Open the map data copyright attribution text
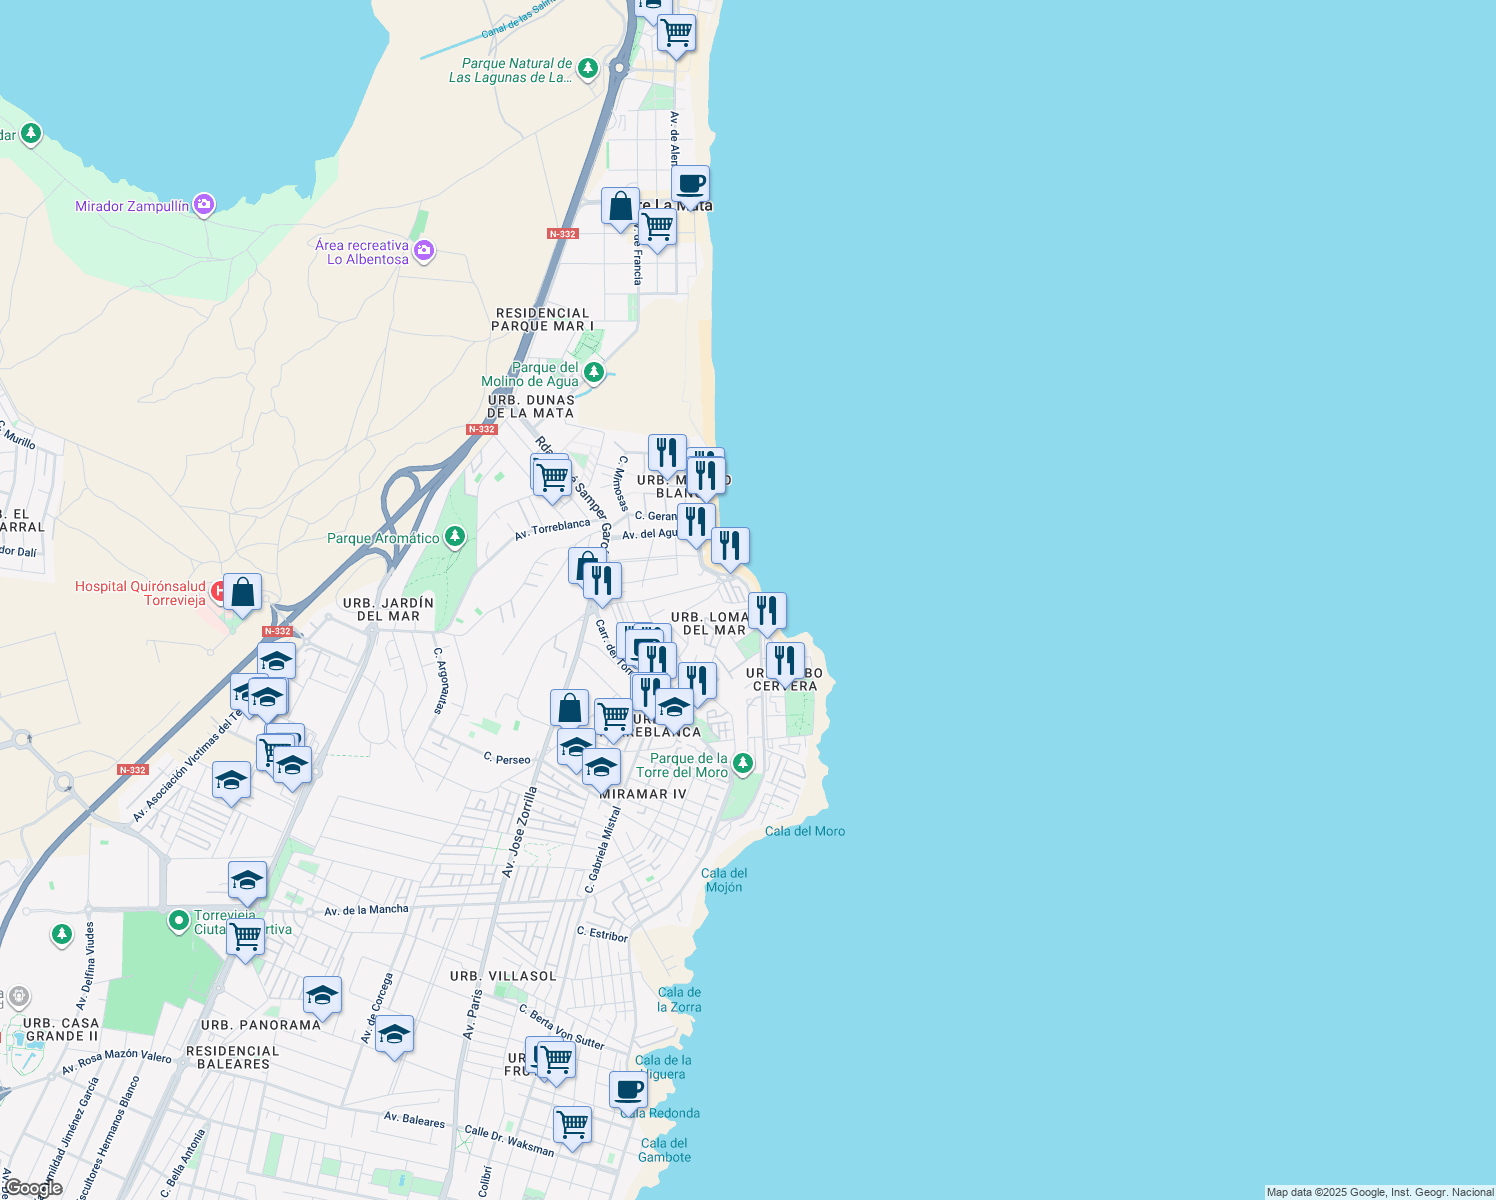Image resolution: width=1496 pixels, height=1200 pixels. tap(1377, 1191)
